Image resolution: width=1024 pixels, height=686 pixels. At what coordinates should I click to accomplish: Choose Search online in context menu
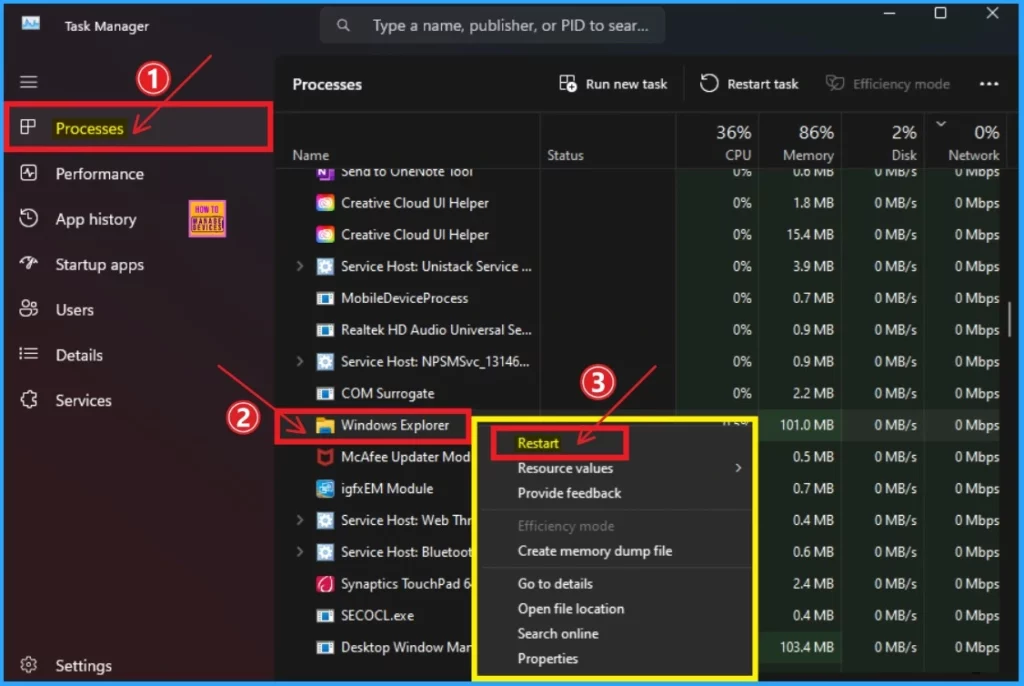(x=558, y=634)
